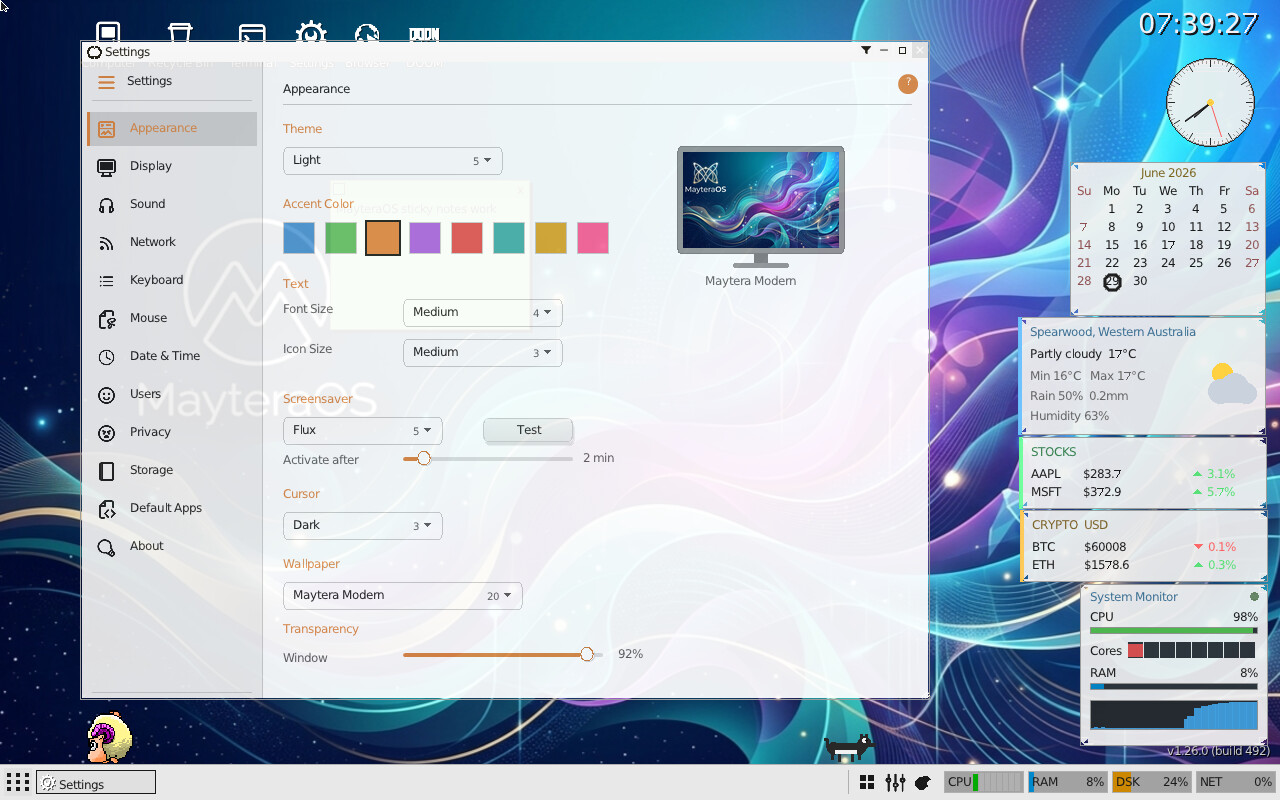This screenshot has height=800, width=1280.
Task: Go to Privacy settings
Action: 171,432
